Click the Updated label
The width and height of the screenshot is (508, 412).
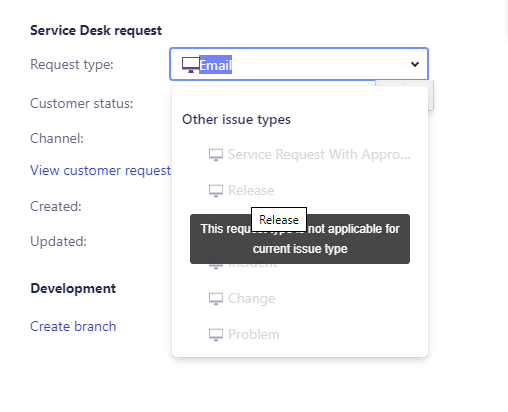(x=58, y=241)
